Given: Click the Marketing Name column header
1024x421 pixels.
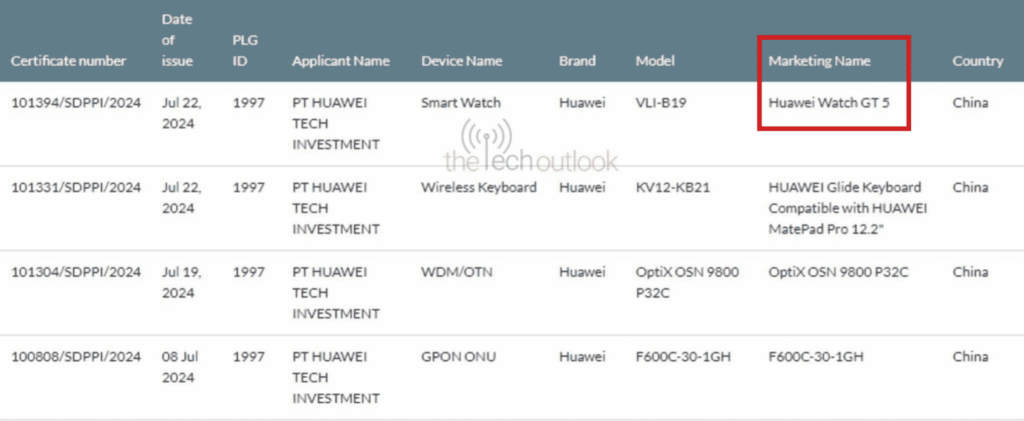Looking at the screenshot, I should (820, 61).
